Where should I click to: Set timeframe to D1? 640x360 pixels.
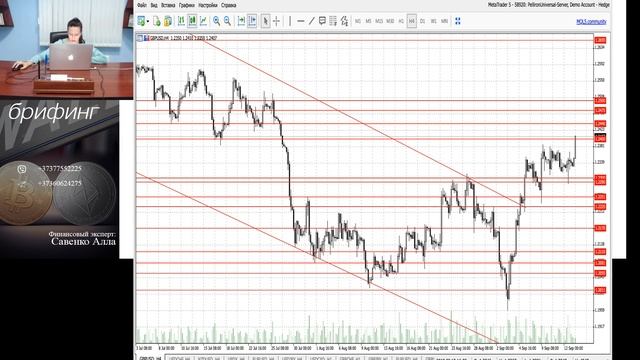[x=422, y=21]
